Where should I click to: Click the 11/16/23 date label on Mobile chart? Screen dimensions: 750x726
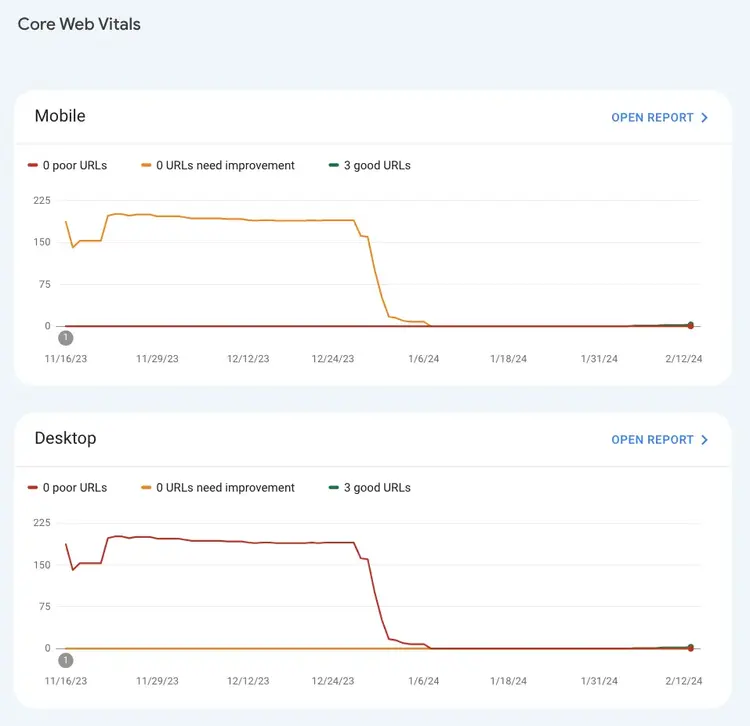click(66, 359)
